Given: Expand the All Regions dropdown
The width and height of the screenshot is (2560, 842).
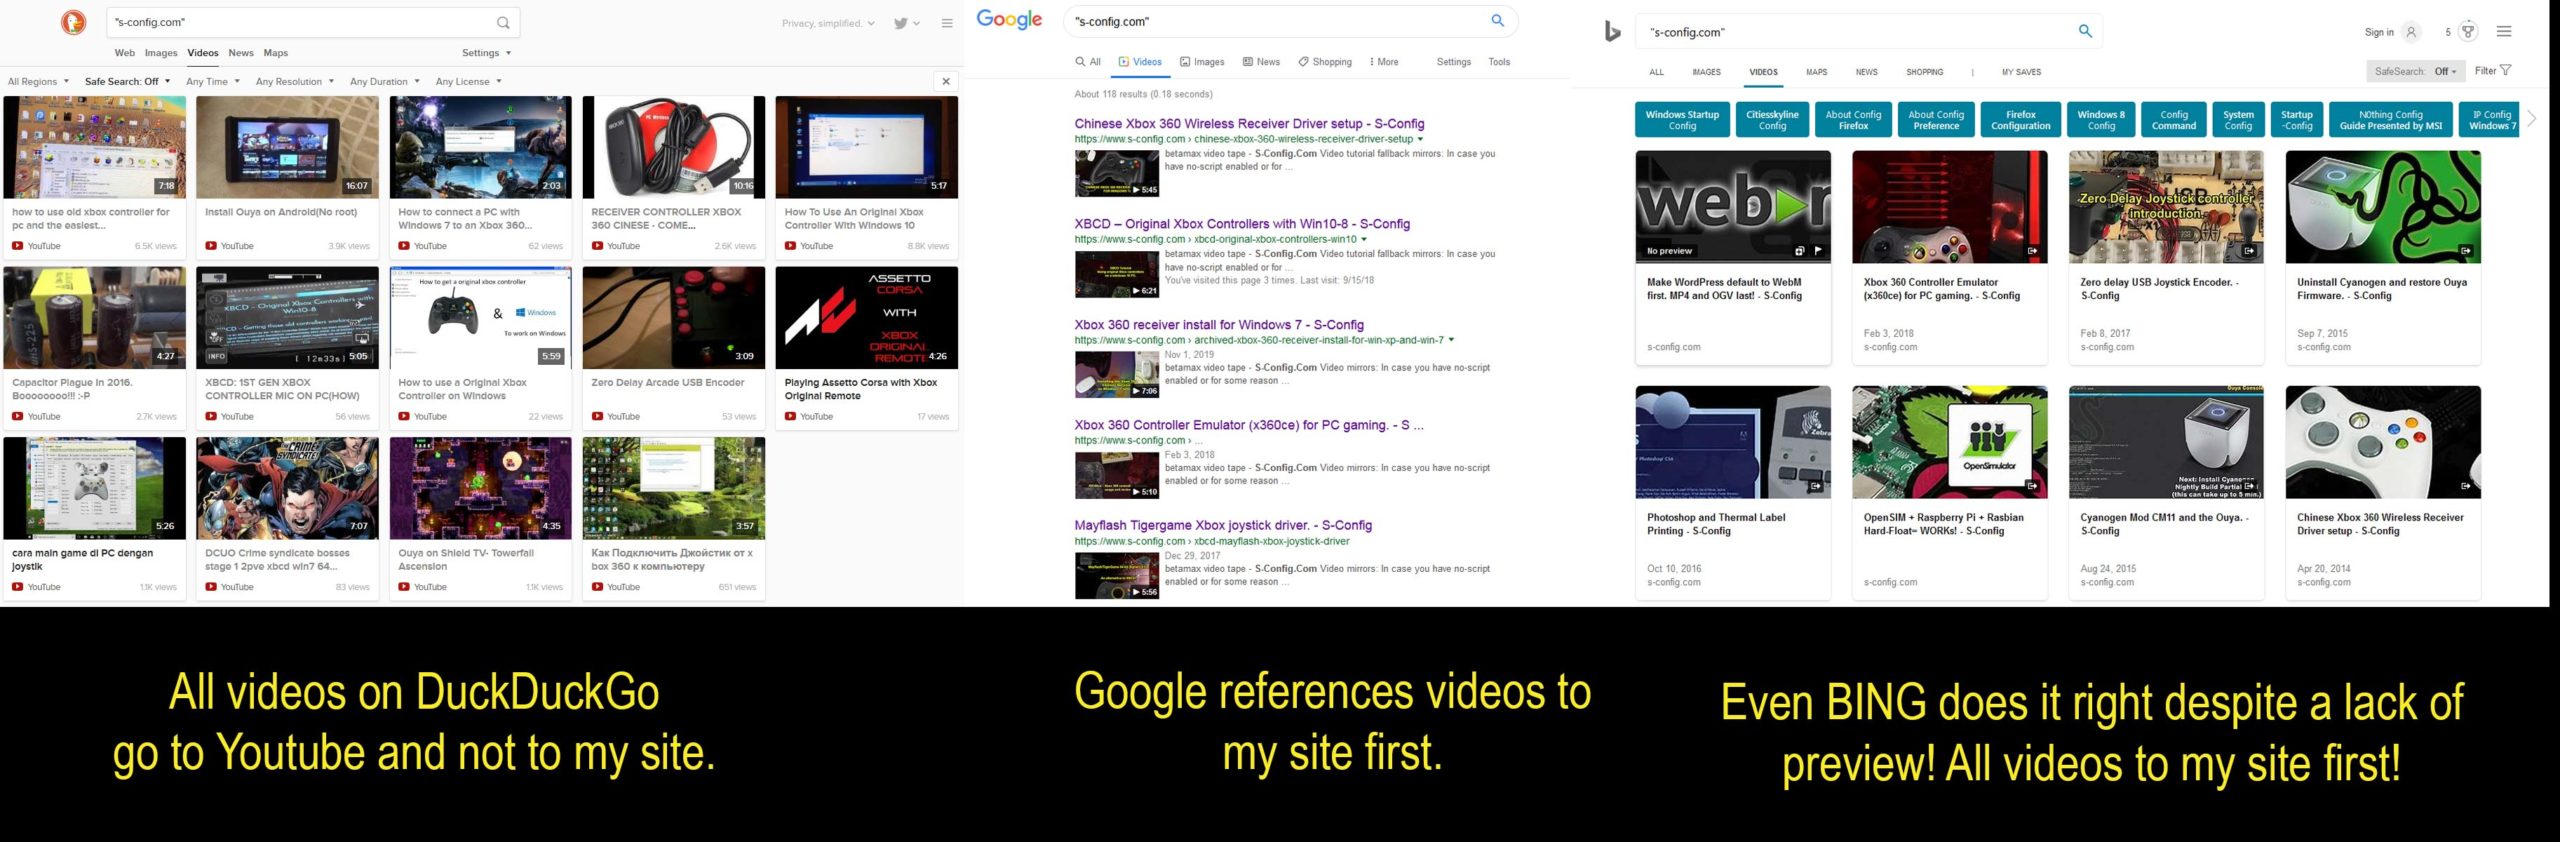Looking at the screenshot, I should 38,81.
